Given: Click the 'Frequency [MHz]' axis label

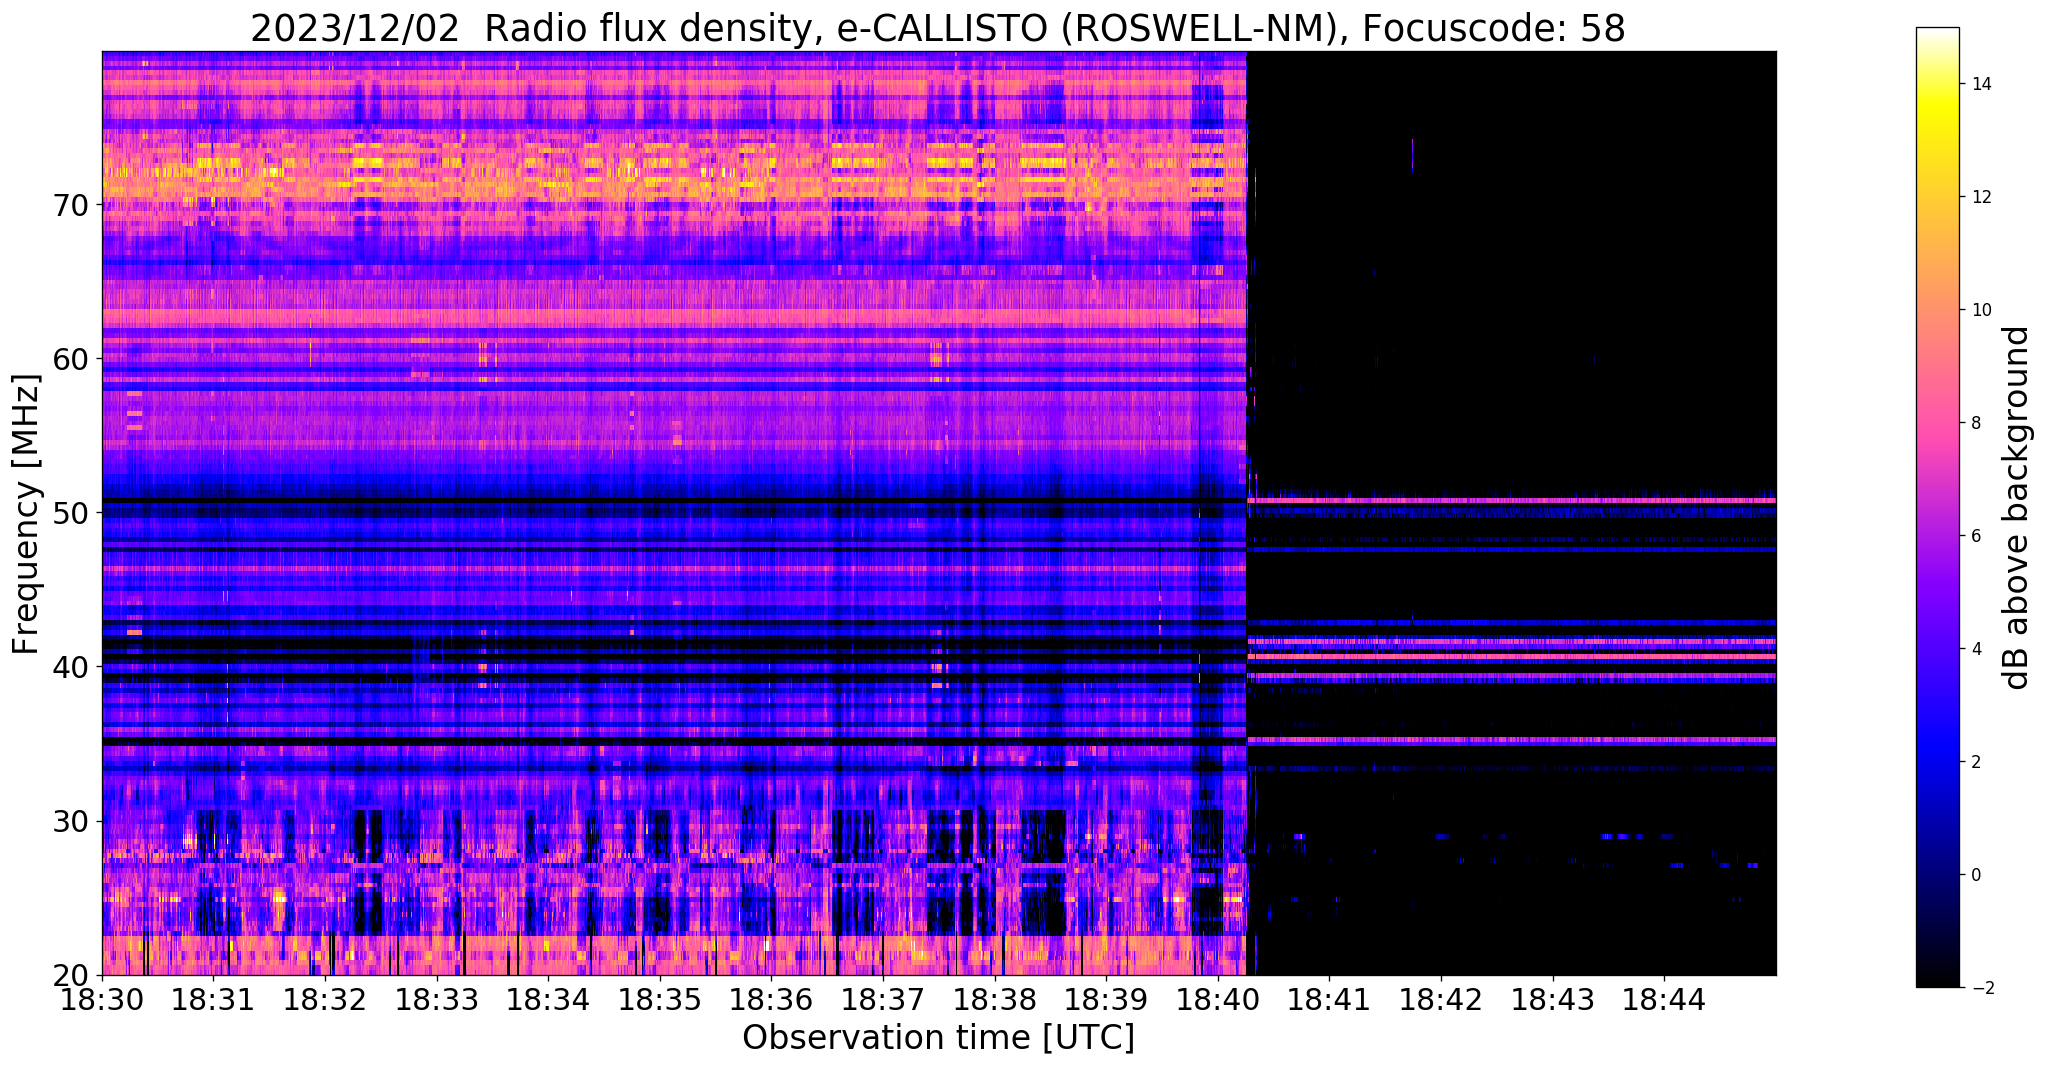Looking at the screenshot, I should [27, 513].
